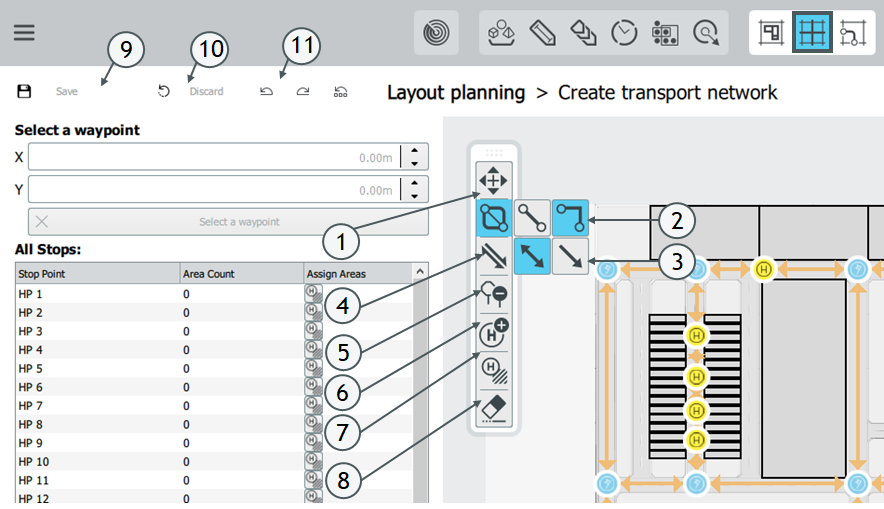Open the undo history icon
Screen dimensions: 884x509
(341, 92)
